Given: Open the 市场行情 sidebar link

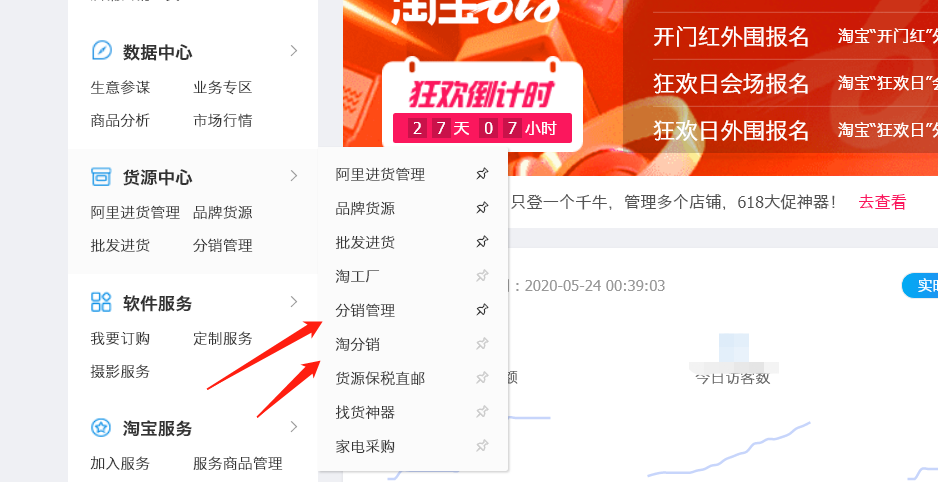Looking at the screenshot, I should click(223, 120).
